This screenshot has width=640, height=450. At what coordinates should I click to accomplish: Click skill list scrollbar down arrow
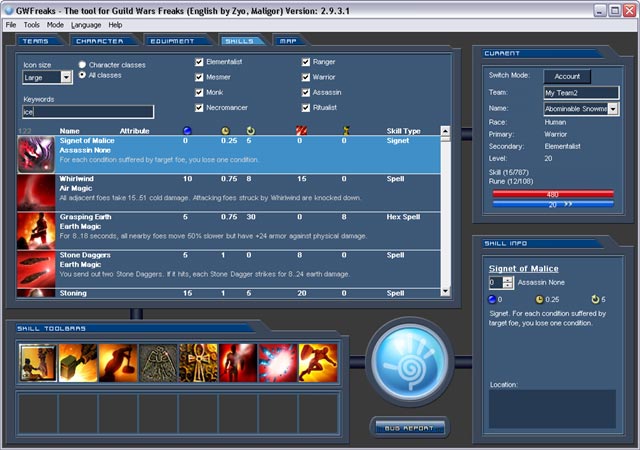pos(445,291)
